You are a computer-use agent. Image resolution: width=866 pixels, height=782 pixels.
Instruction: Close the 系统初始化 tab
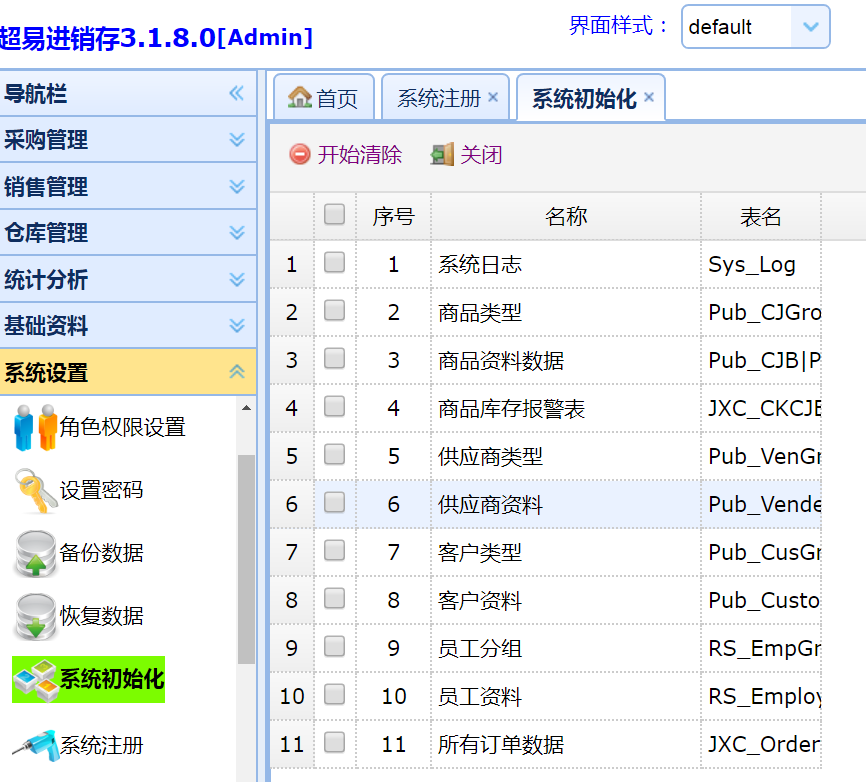tap(649, 97)
